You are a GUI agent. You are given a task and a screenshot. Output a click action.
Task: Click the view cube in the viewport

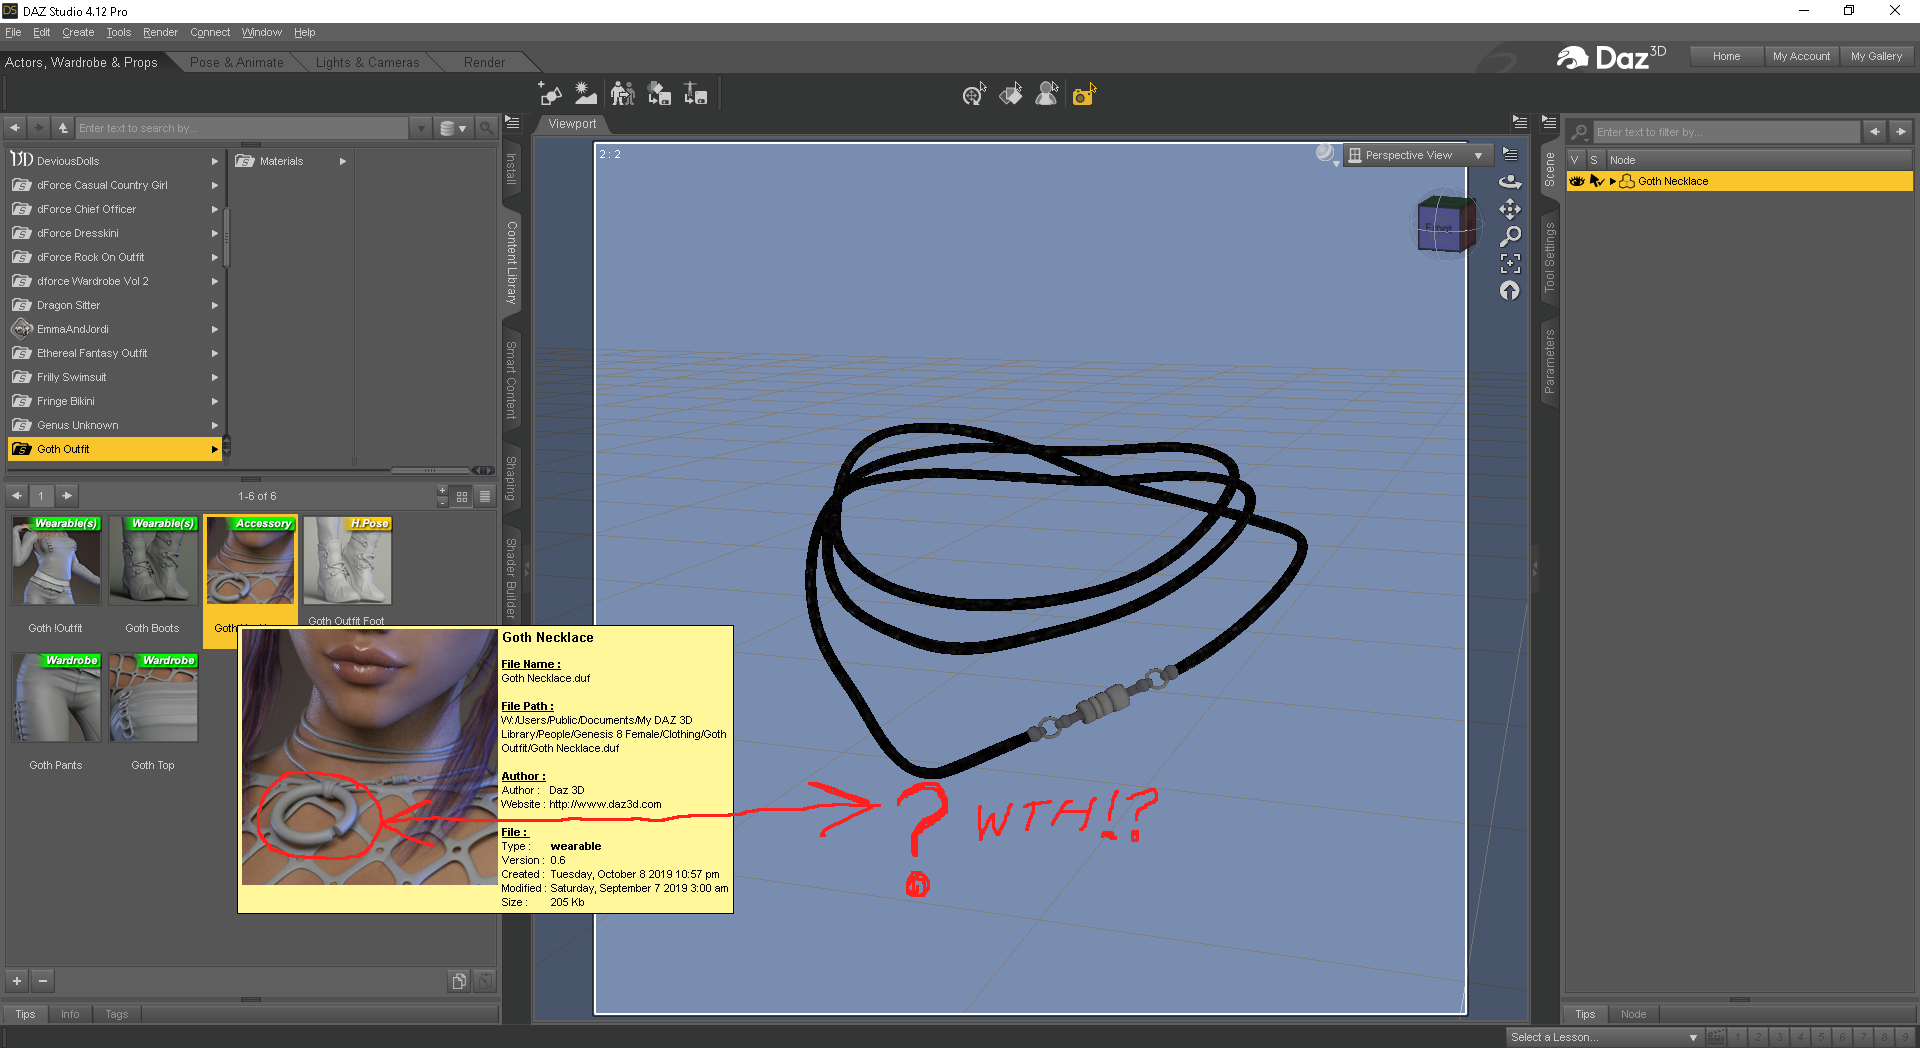pos(1446,224)
